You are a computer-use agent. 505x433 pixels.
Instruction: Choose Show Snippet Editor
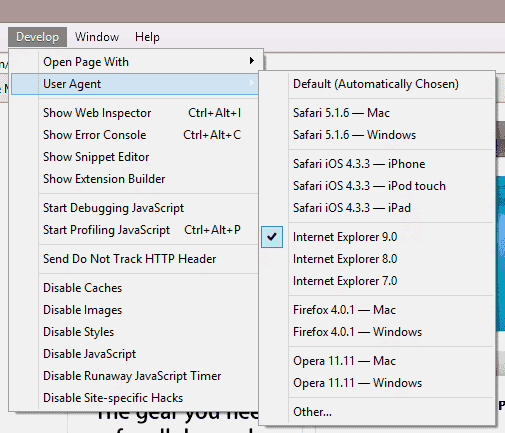pos(135,157)
